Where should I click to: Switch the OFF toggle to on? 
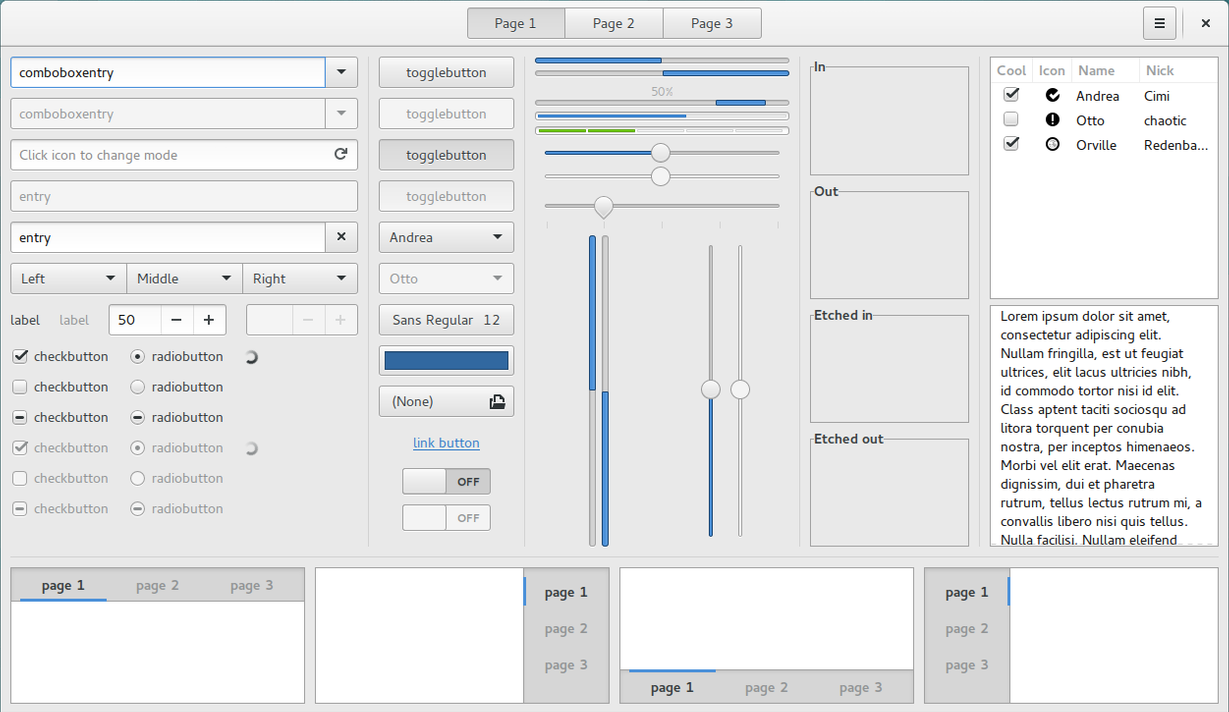446,481
